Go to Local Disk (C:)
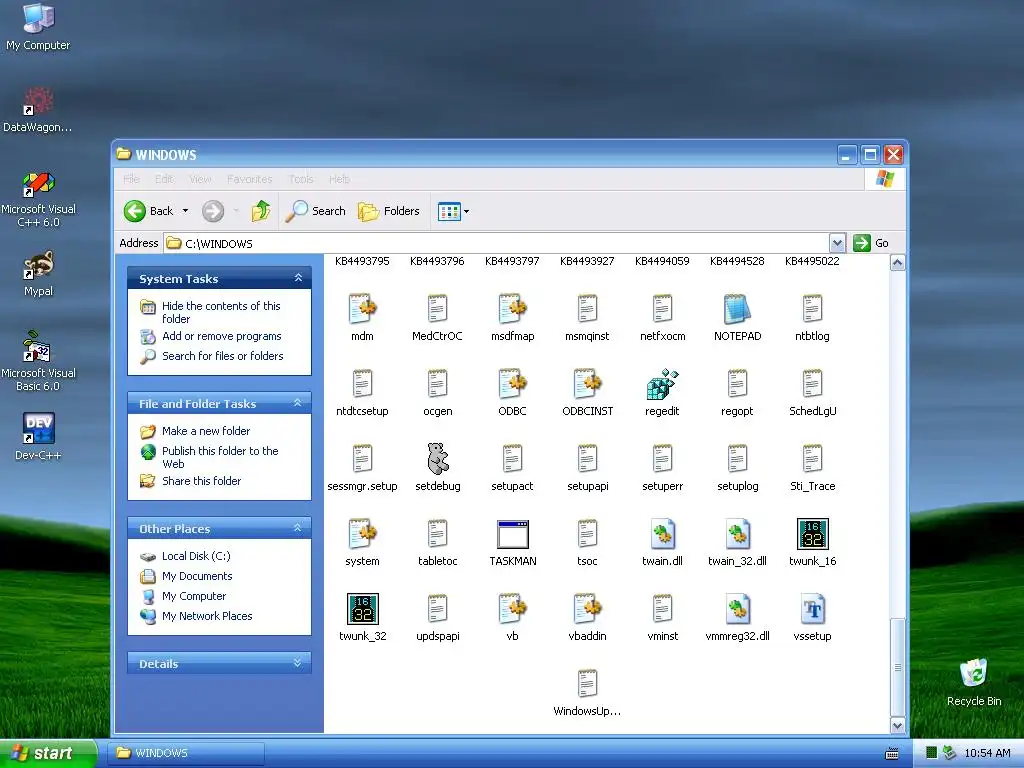Viewport: 1024px width, 768px height. pyautogui.click(x=196, y=556)
